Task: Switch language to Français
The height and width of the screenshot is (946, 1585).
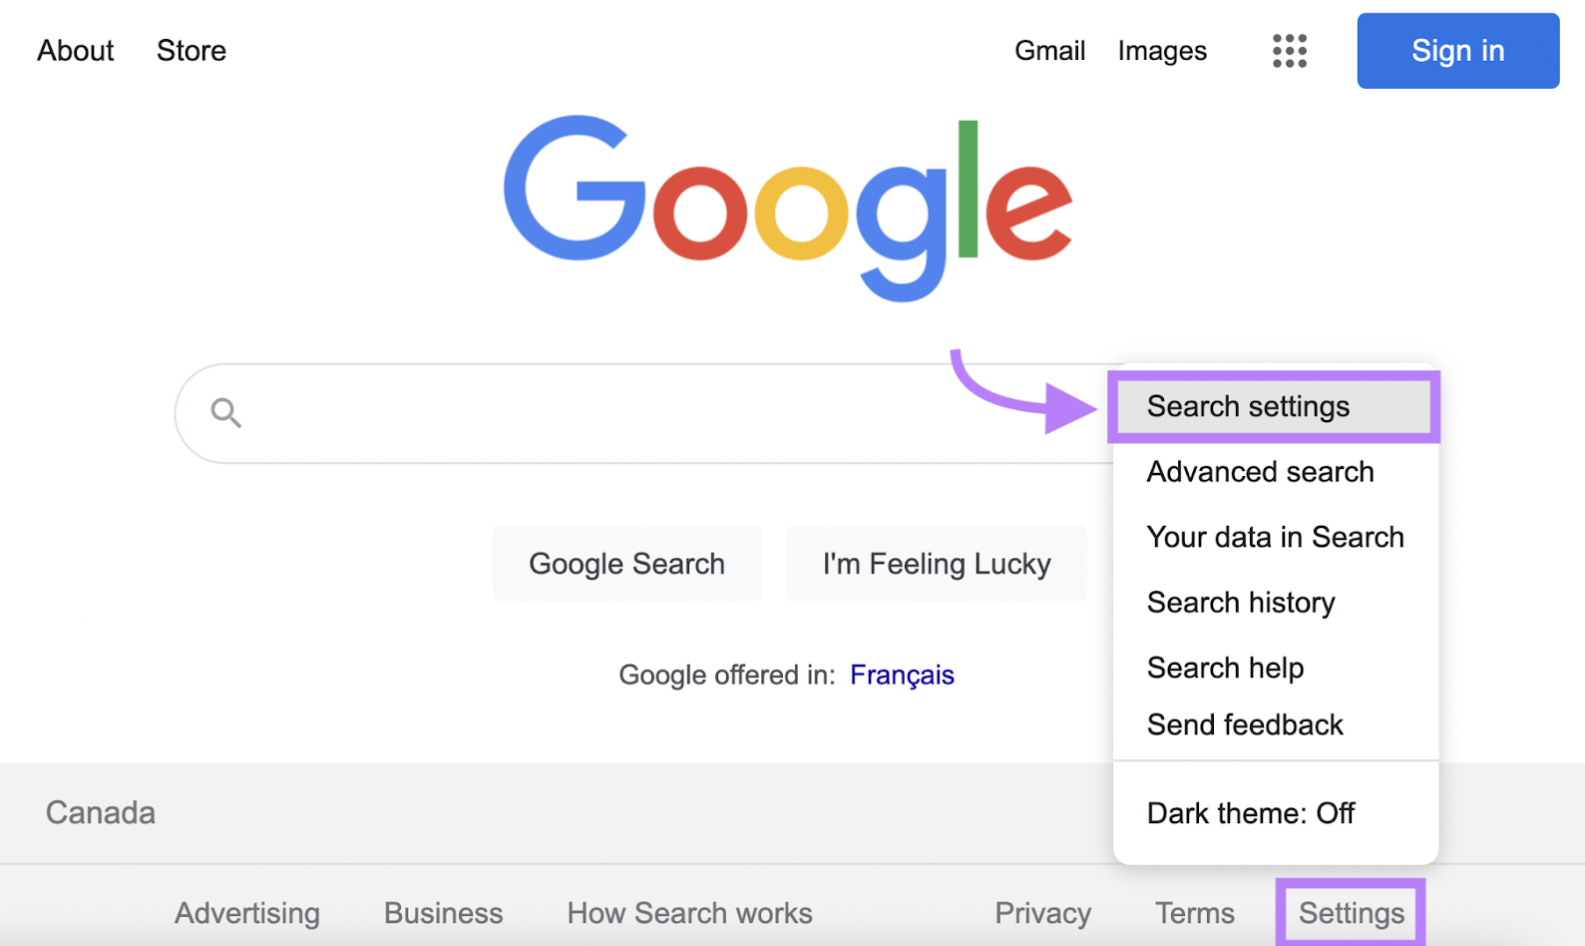Action: click(902, 675)
